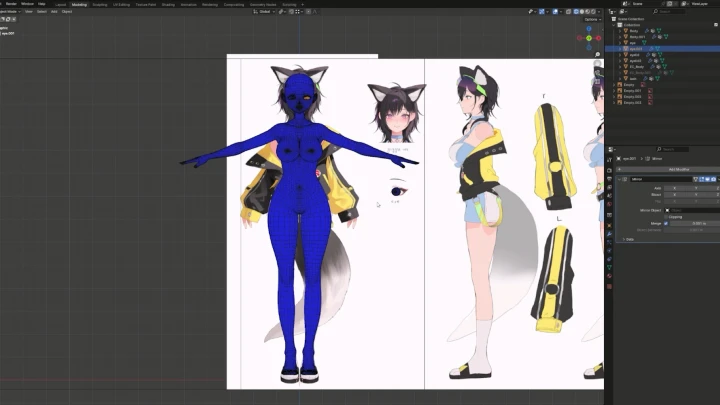The width and height of the screenshot is (720, 405).
Task: Toggle Bisect X
Action: pyautogui.click(x=675, y=195)
